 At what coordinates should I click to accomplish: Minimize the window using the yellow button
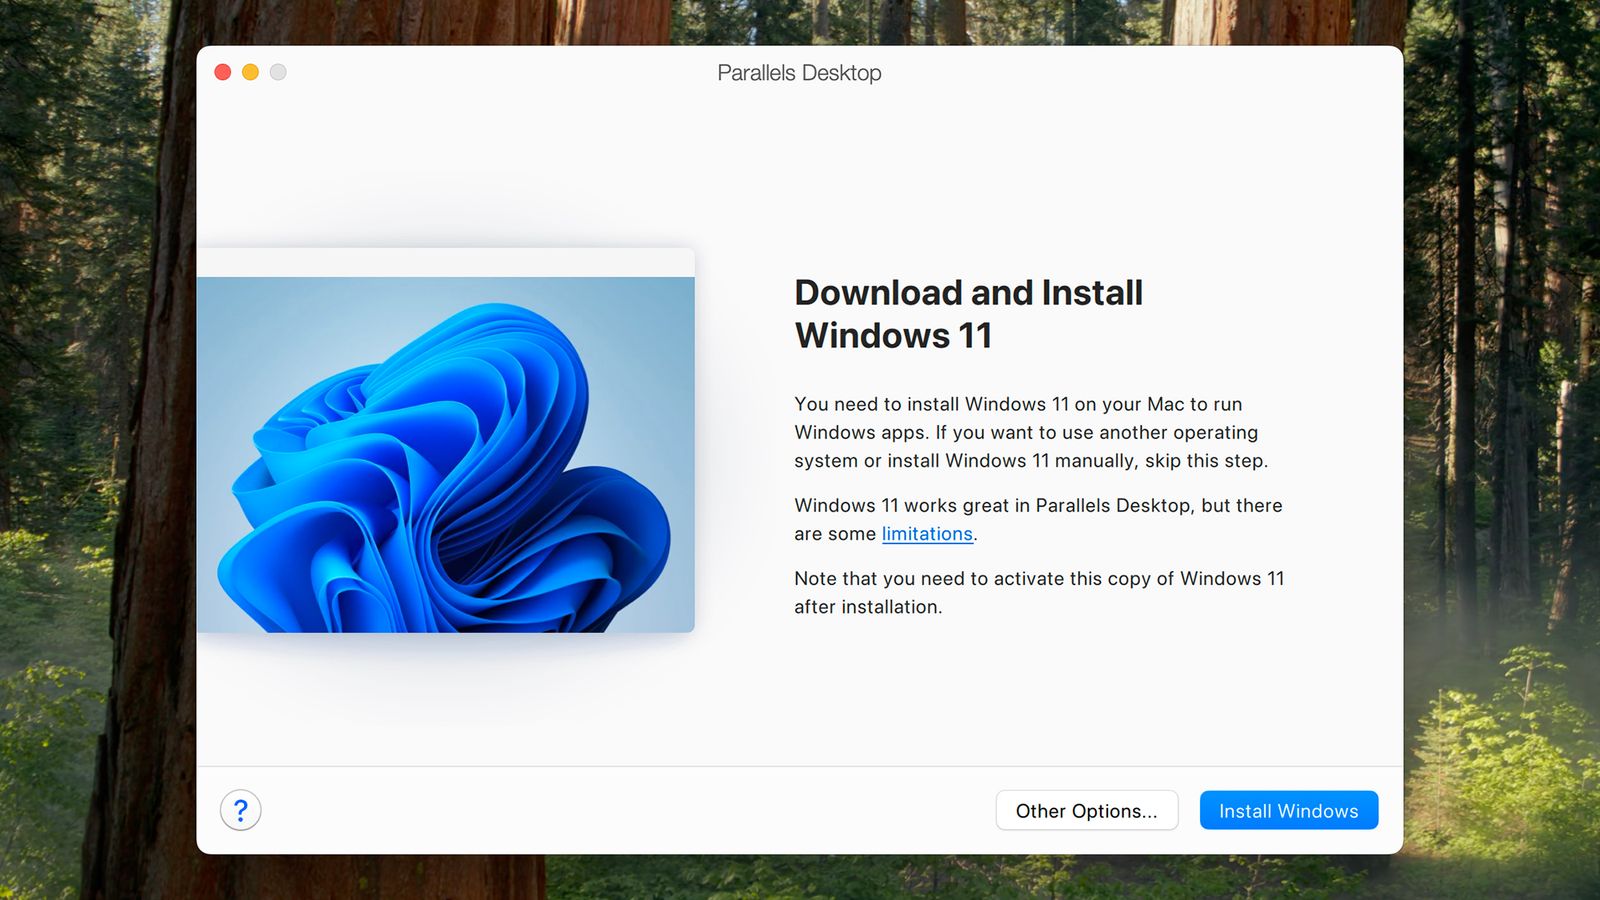250,72
